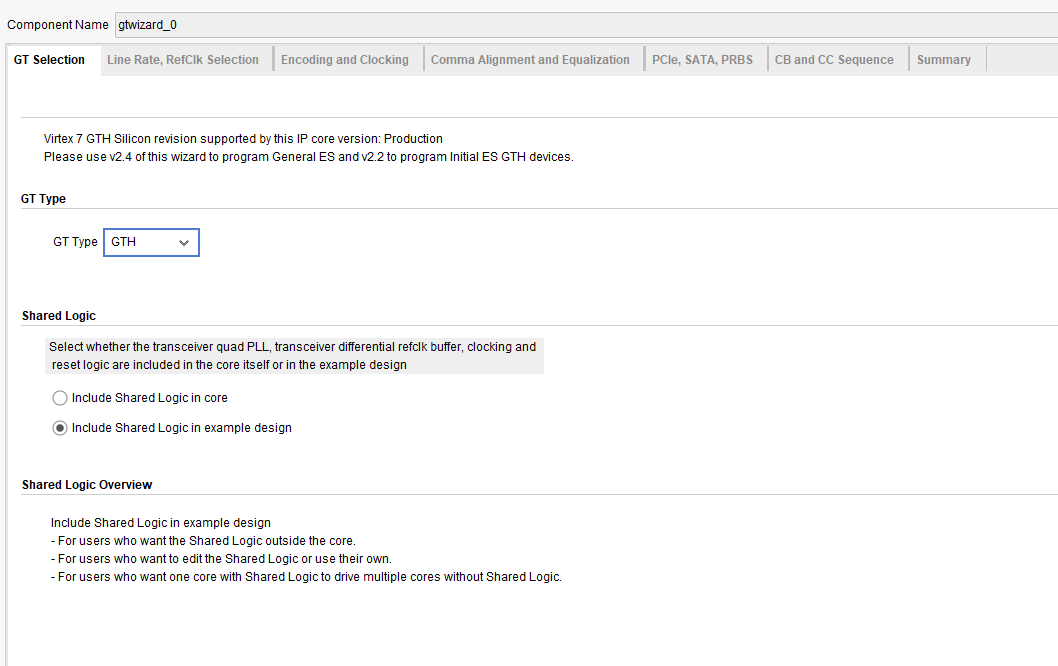Screen dimensions: 1058x666
Task: Click the Shared Logic section heading
Action: [59, 316]
